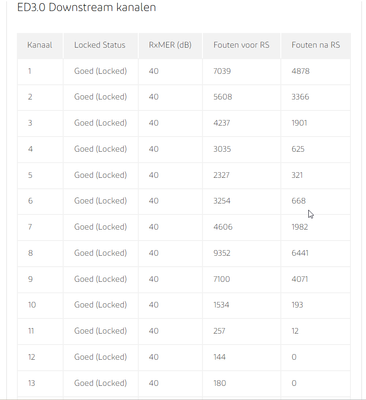Select Goed (Locked) status for channel 2
The height and width of the screenshot is (400, 366).
[100, 97]
